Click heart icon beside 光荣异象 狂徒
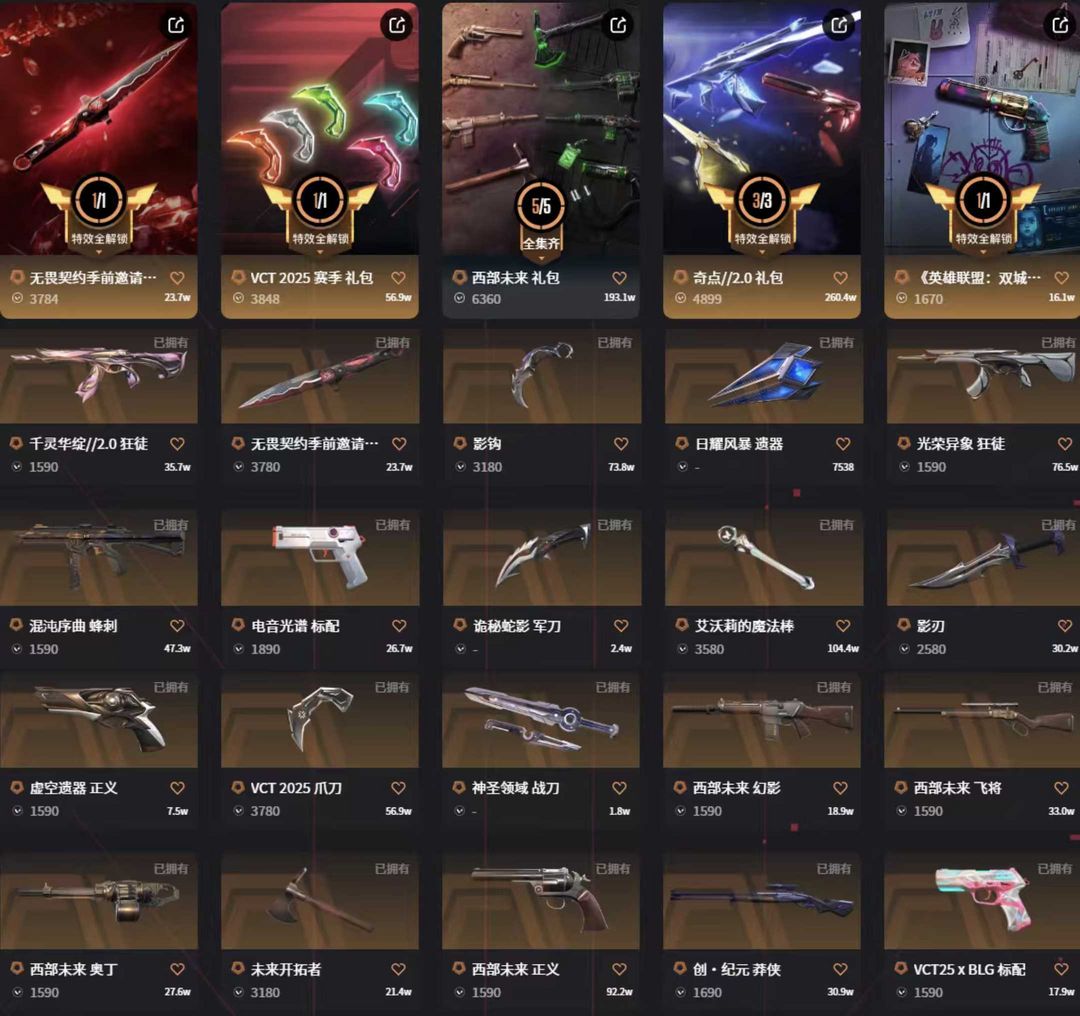Image resolution: width=1080 pixels, height=1016 pixels. (1064, 444)
